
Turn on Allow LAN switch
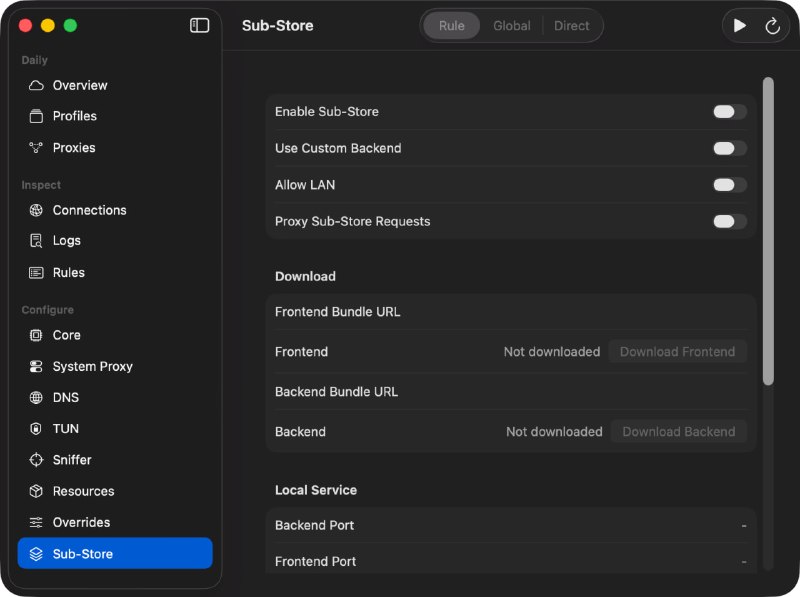(730, 185)
